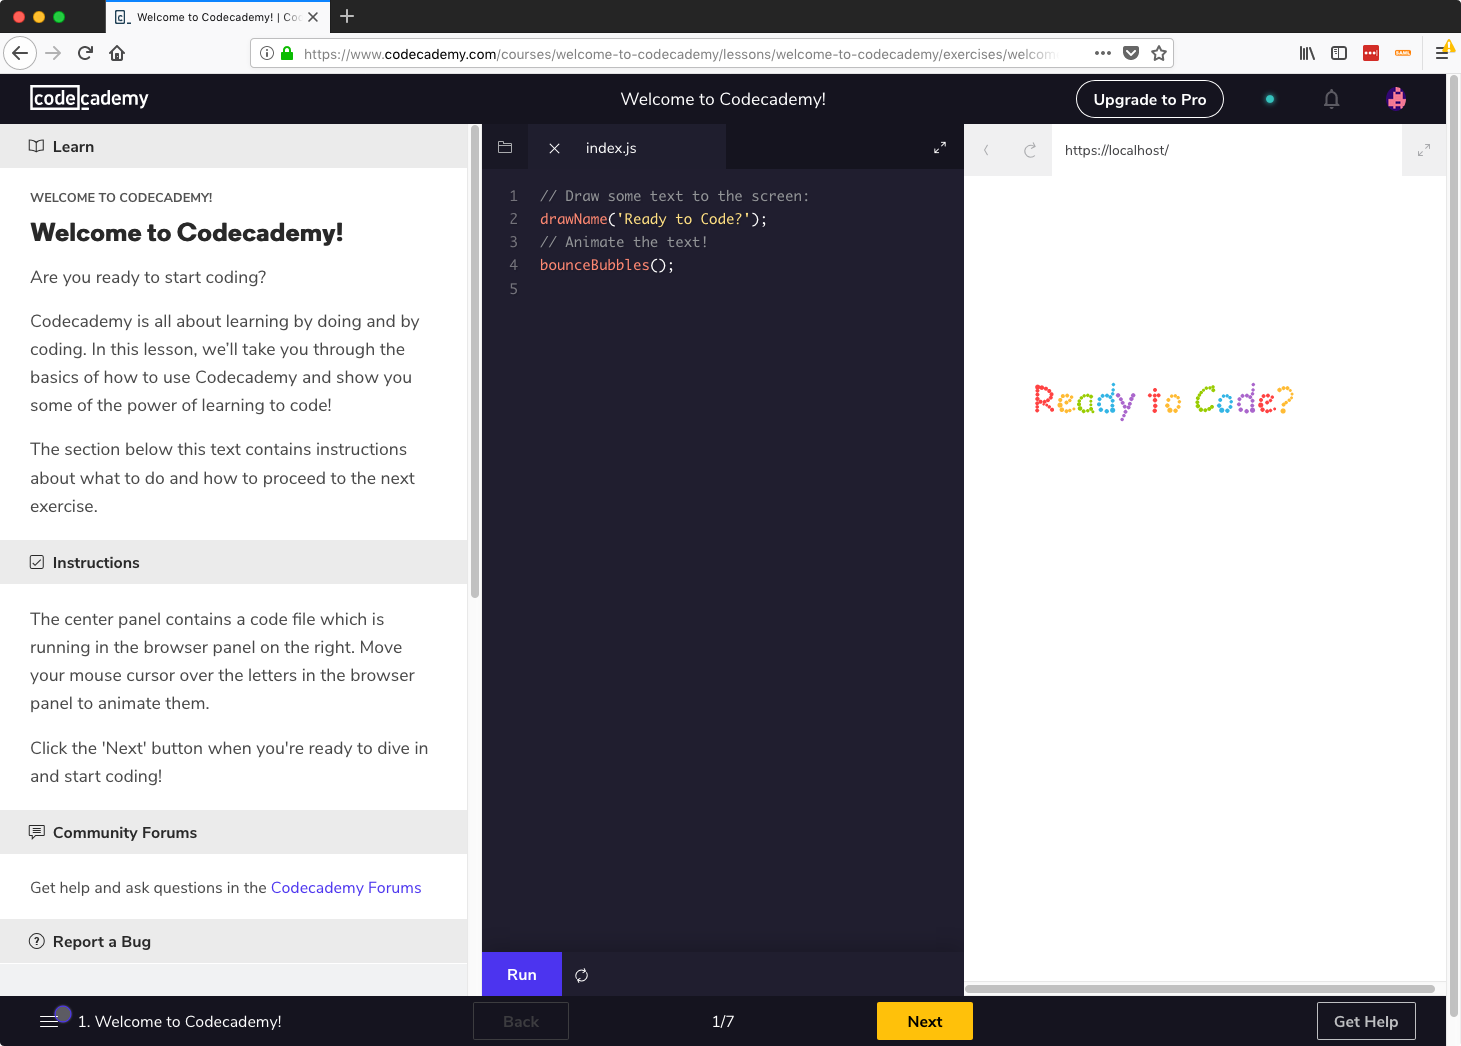This screenshot has width=1461, height=1046.
Task: Click the preview panel horizontal scrollbar
Action: click(1200, 988)
